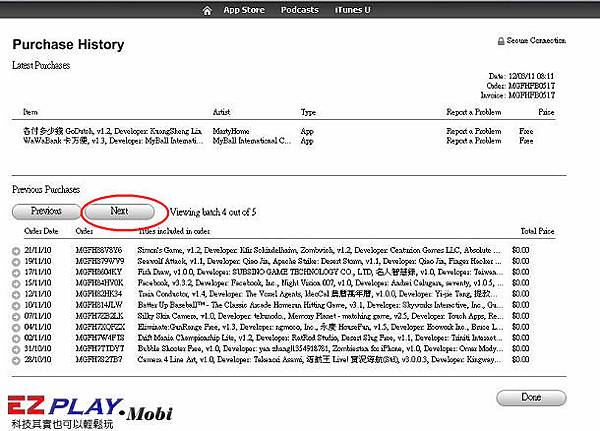
Task: Select the Drift Mania Championship Lite titles
Action: (x=320, y=338)
